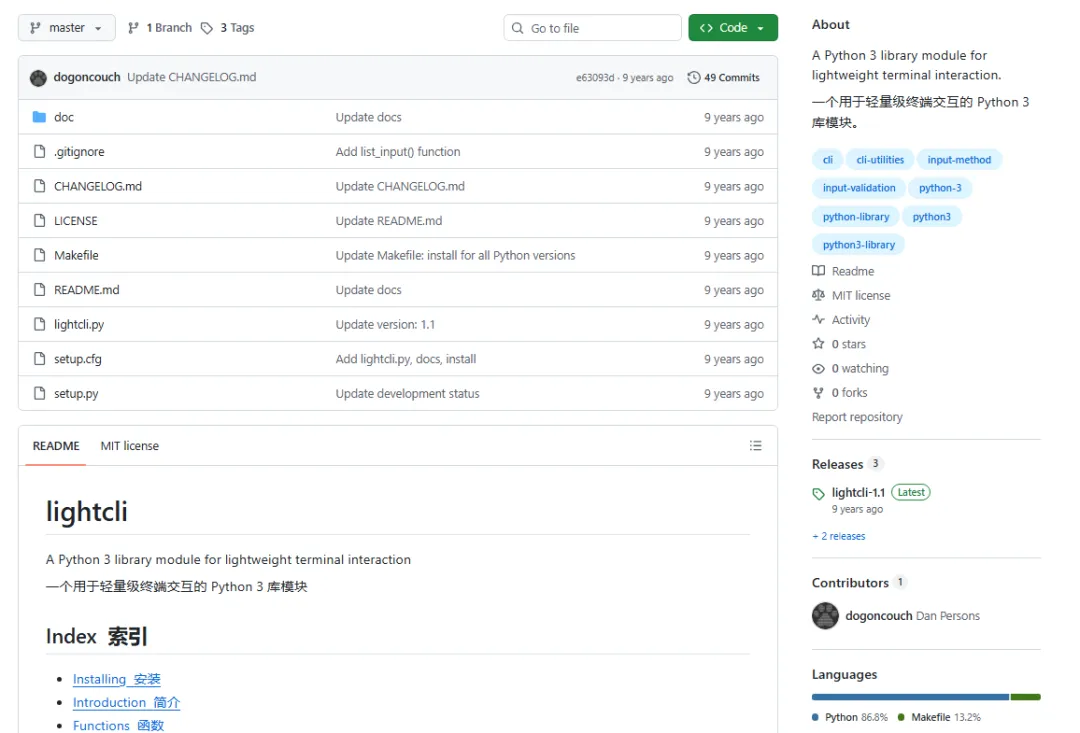Screen dimensions: 1080x733
Task: Click the clock history icon by Commits
Action: coord(694,78)
